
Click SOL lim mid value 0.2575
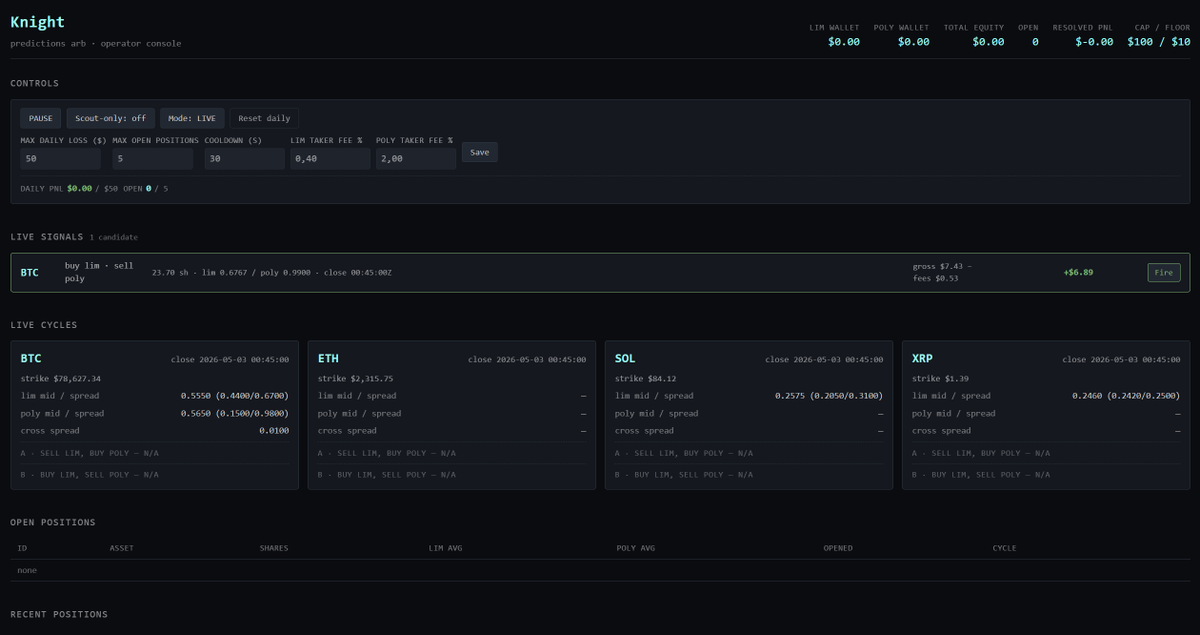(x=828, y=396)
